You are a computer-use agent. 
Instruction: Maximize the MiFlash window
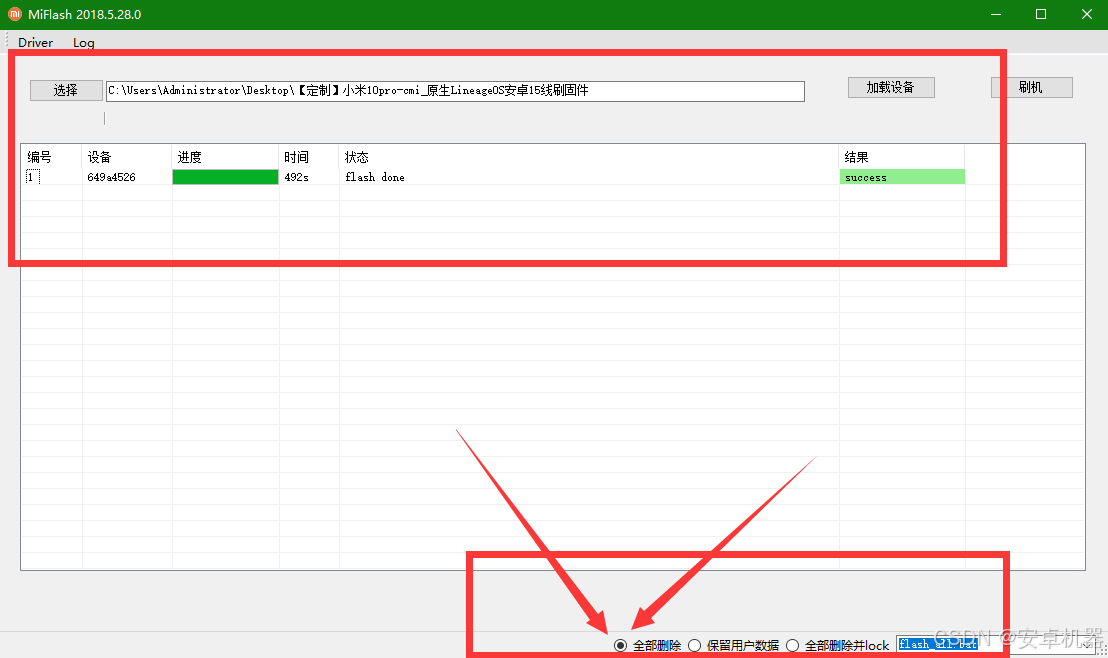coord(1041,14)
